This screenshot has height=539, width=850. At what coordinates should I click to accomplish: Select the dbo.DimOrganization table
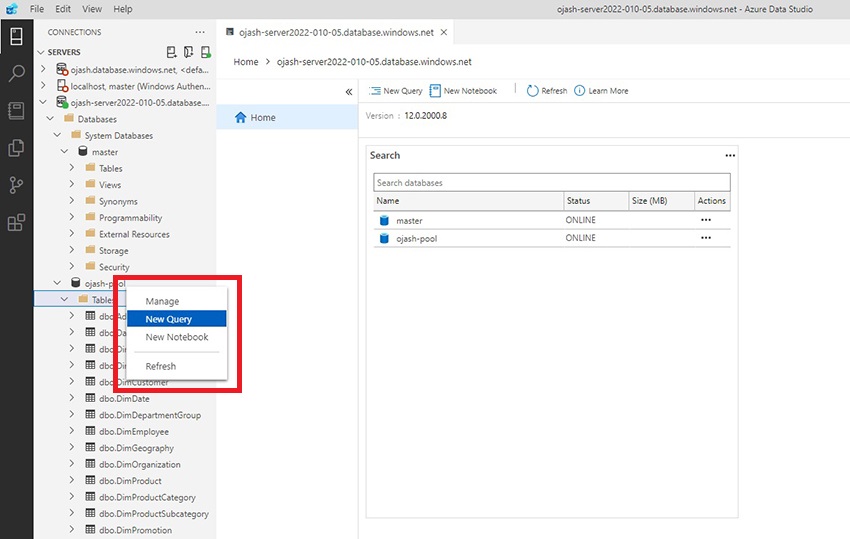coord(139,464)
